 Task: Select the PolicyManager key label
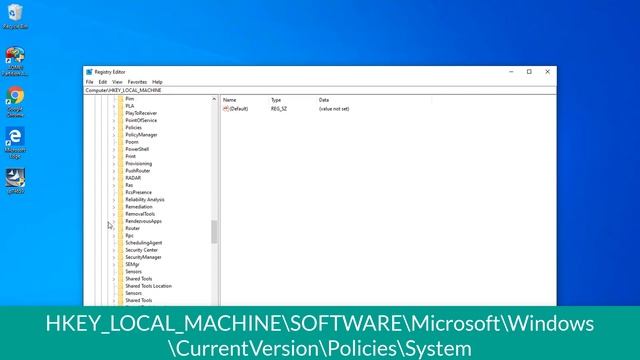tap(141, 135)
